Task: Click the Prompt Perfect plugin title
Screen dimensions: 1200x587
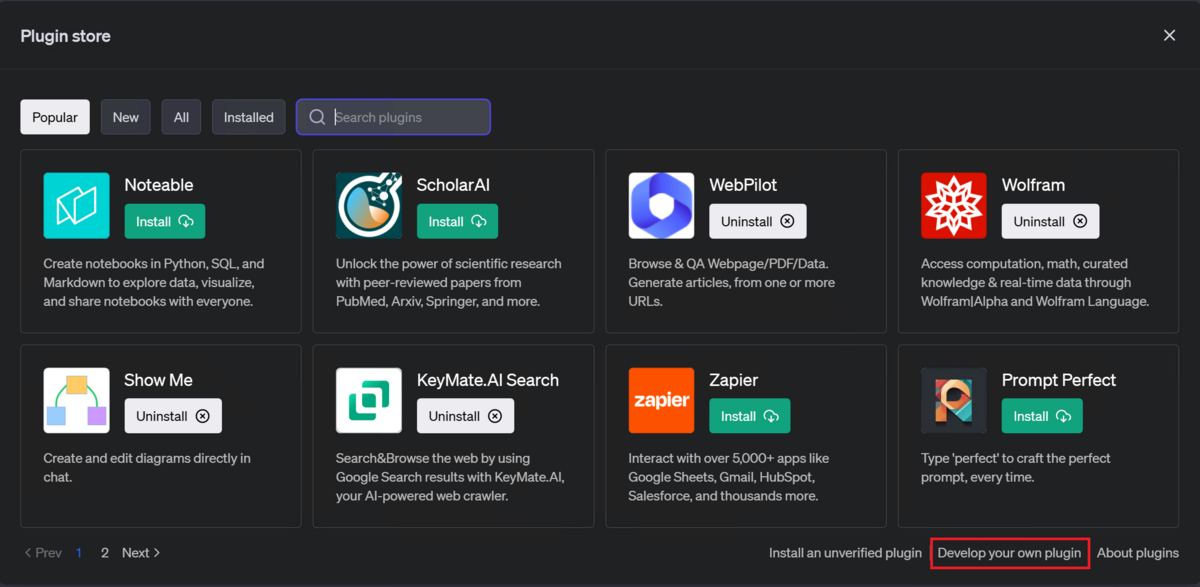Action: click(x=1059, y=380)
